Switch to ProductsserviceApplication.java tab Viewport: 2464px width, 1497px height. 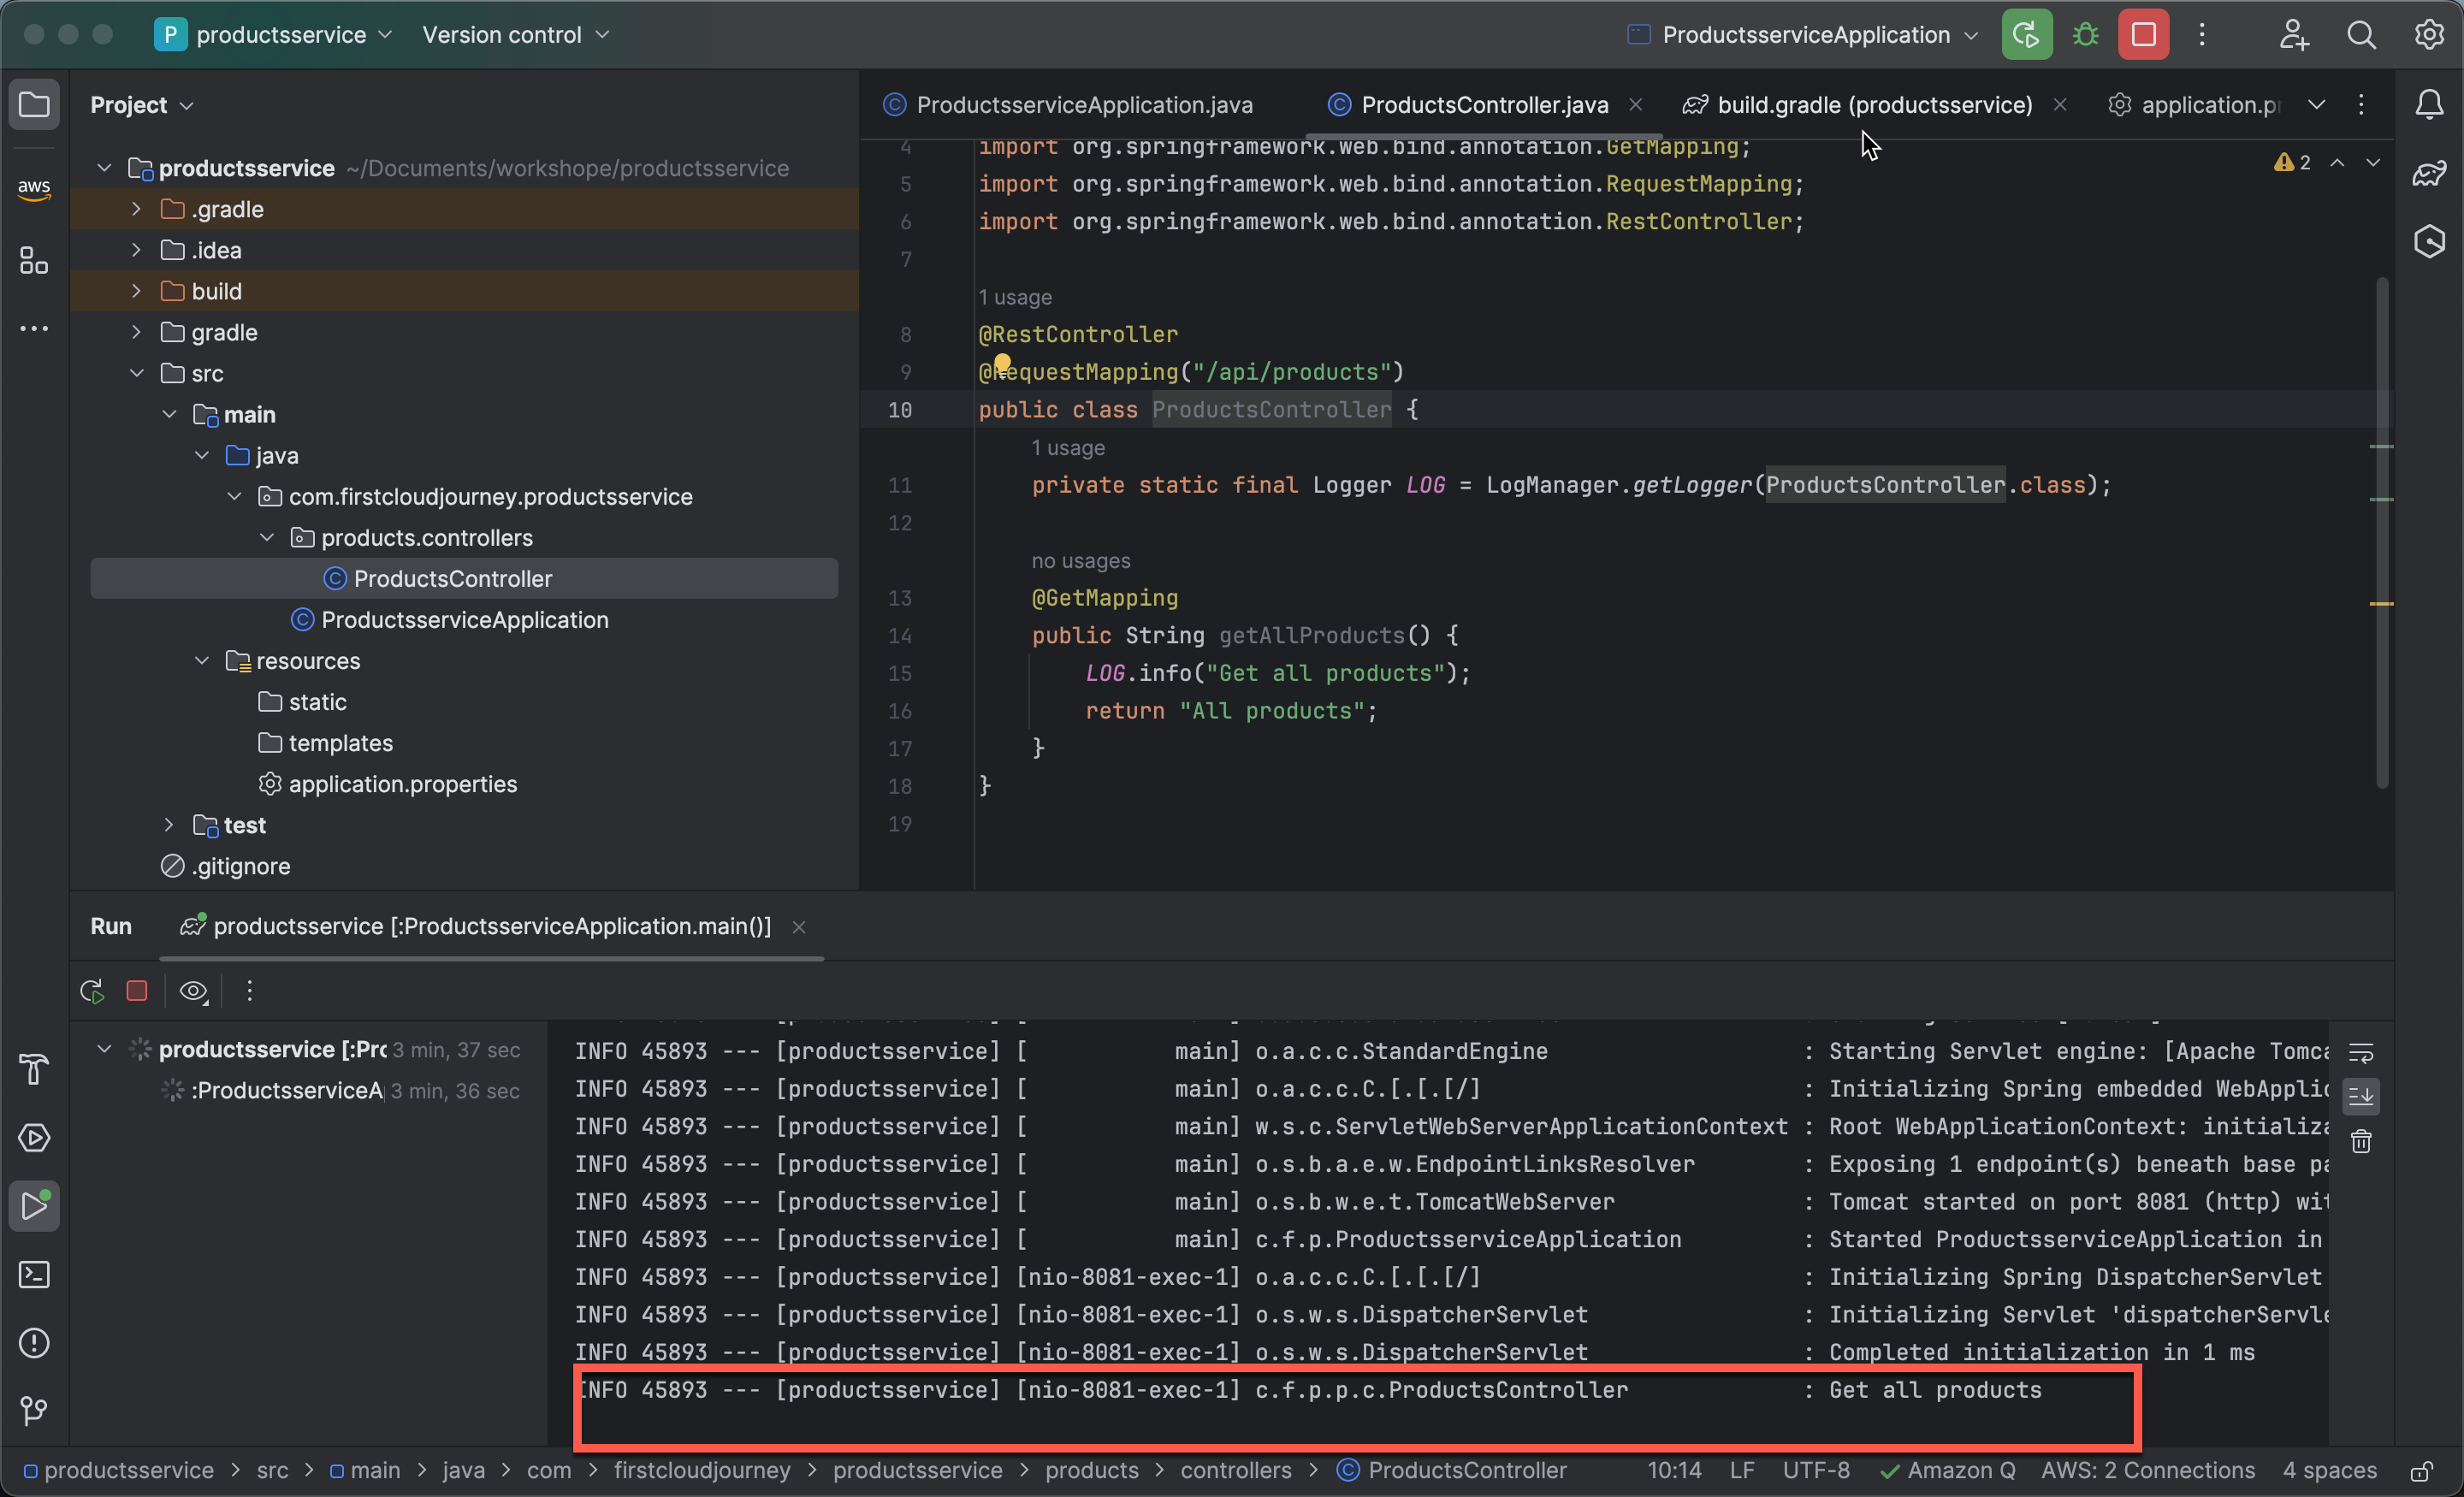[1068, 104]
